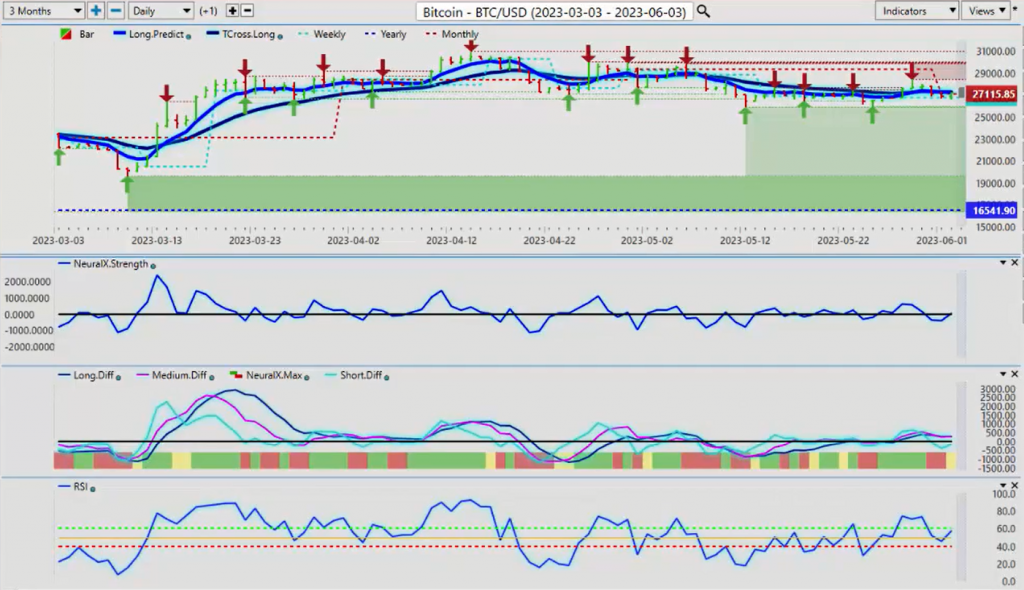Click the NeuralX.Max legend icon
This screenshot has width=1024, height=590.
[236, 375]
